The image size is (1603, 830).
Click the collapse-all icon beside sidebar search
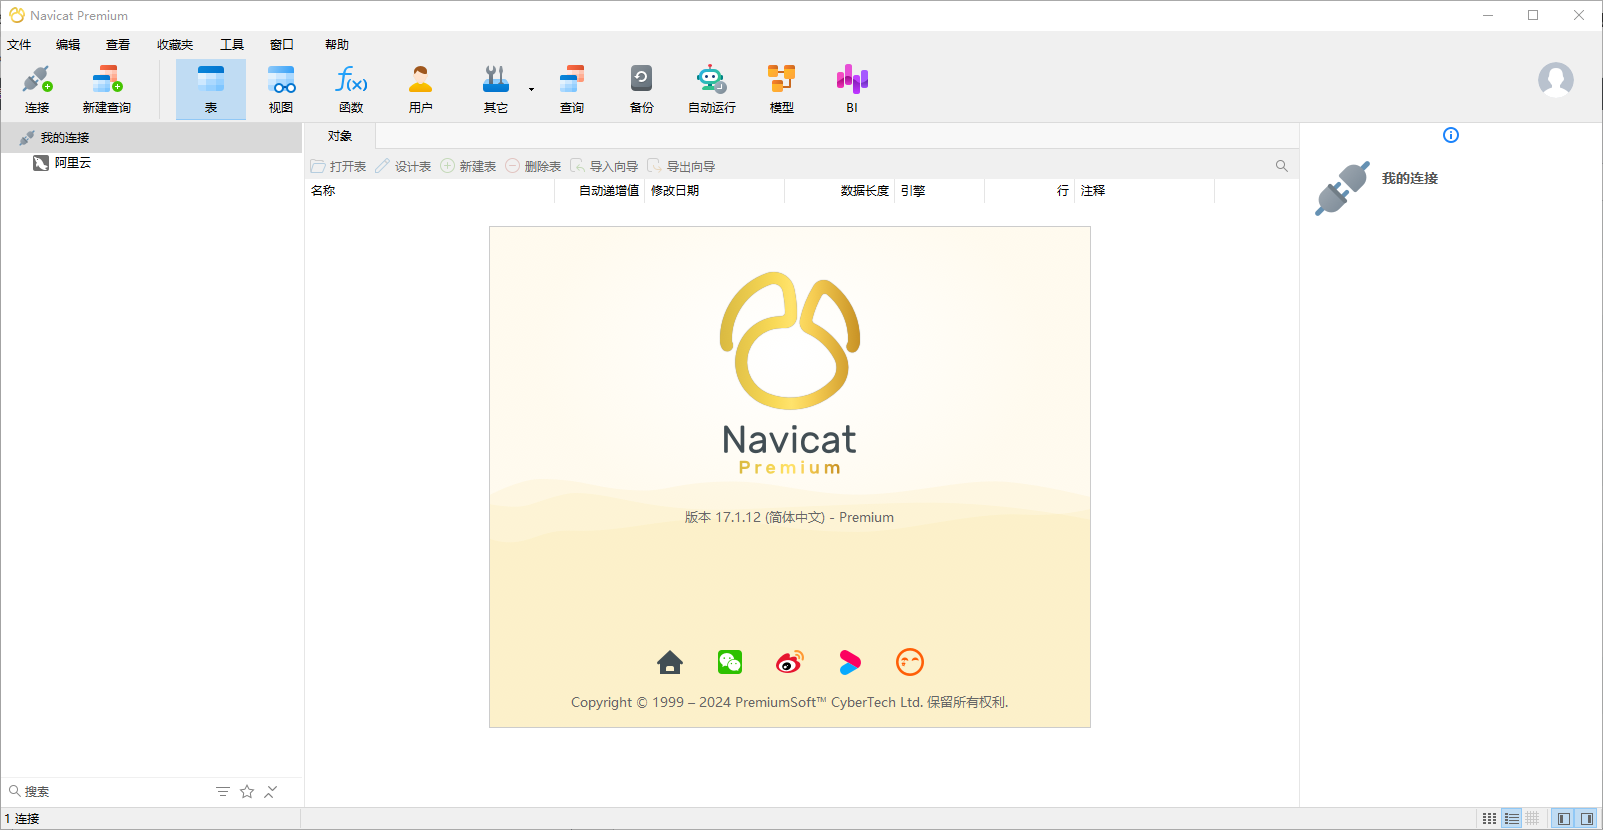271,791
